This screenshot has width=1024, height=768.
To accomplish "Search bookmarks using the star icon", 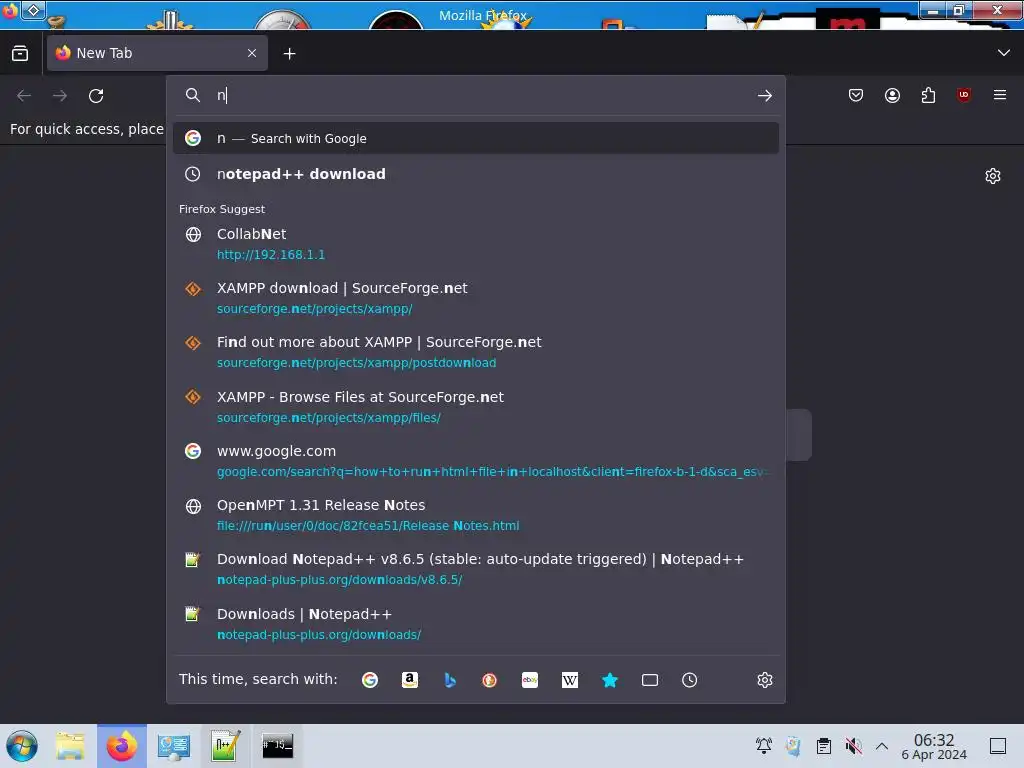I will [x=609, y=680].
